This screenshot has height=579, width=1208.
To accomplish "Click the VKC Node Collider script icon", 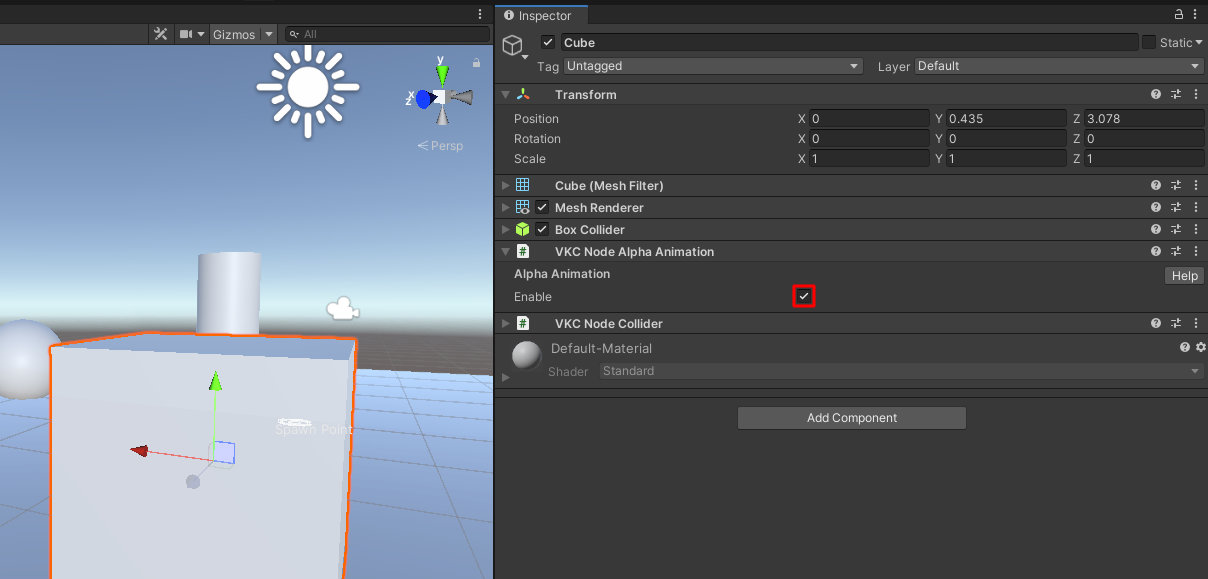I will tap(522, 323).
